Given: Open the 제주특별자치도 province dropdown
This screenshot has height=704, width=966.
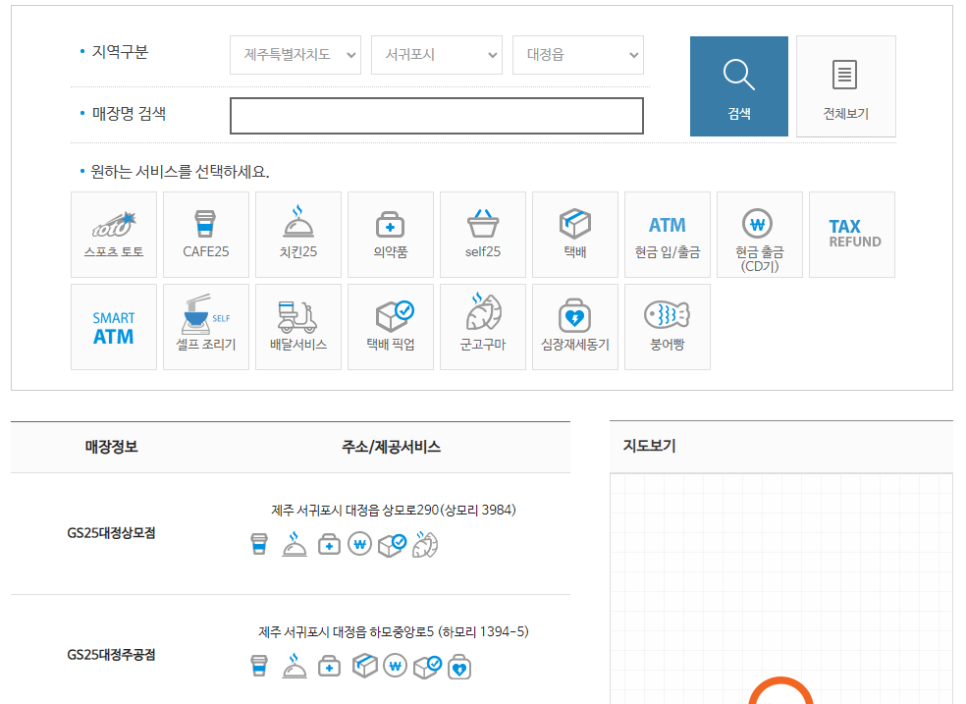Looking at the screenshot, I should point(295,55).
